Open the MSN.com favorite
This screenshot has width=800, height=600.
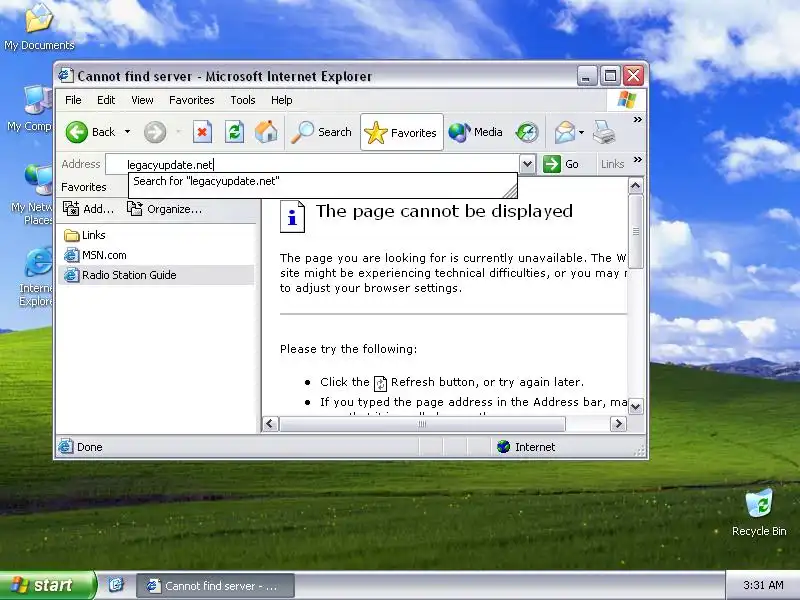point(95,255)
